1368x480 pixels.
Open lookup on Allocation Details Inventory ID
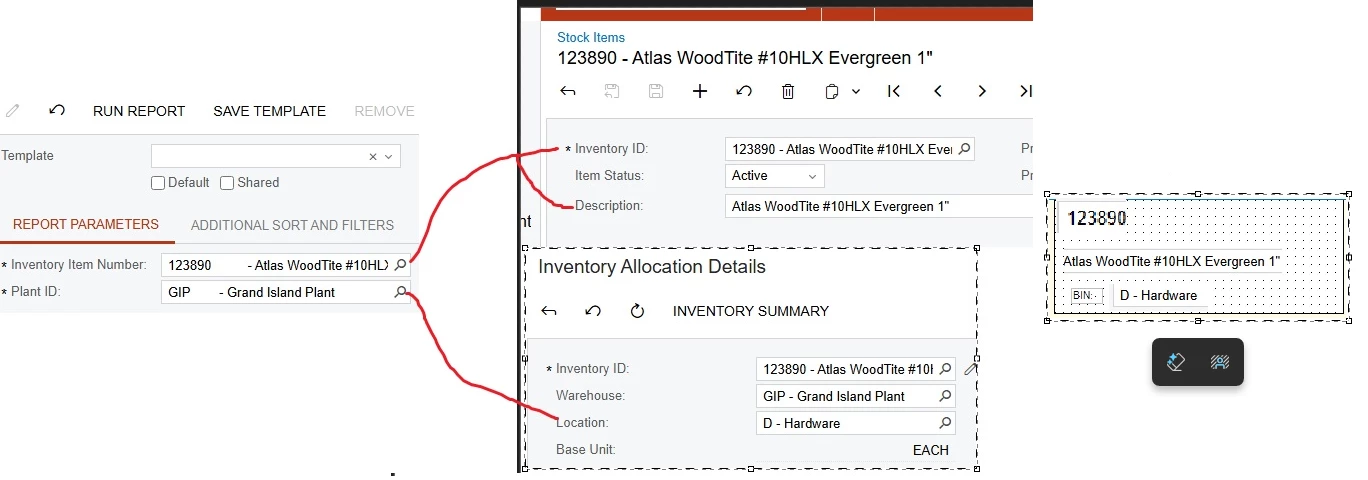945,369
